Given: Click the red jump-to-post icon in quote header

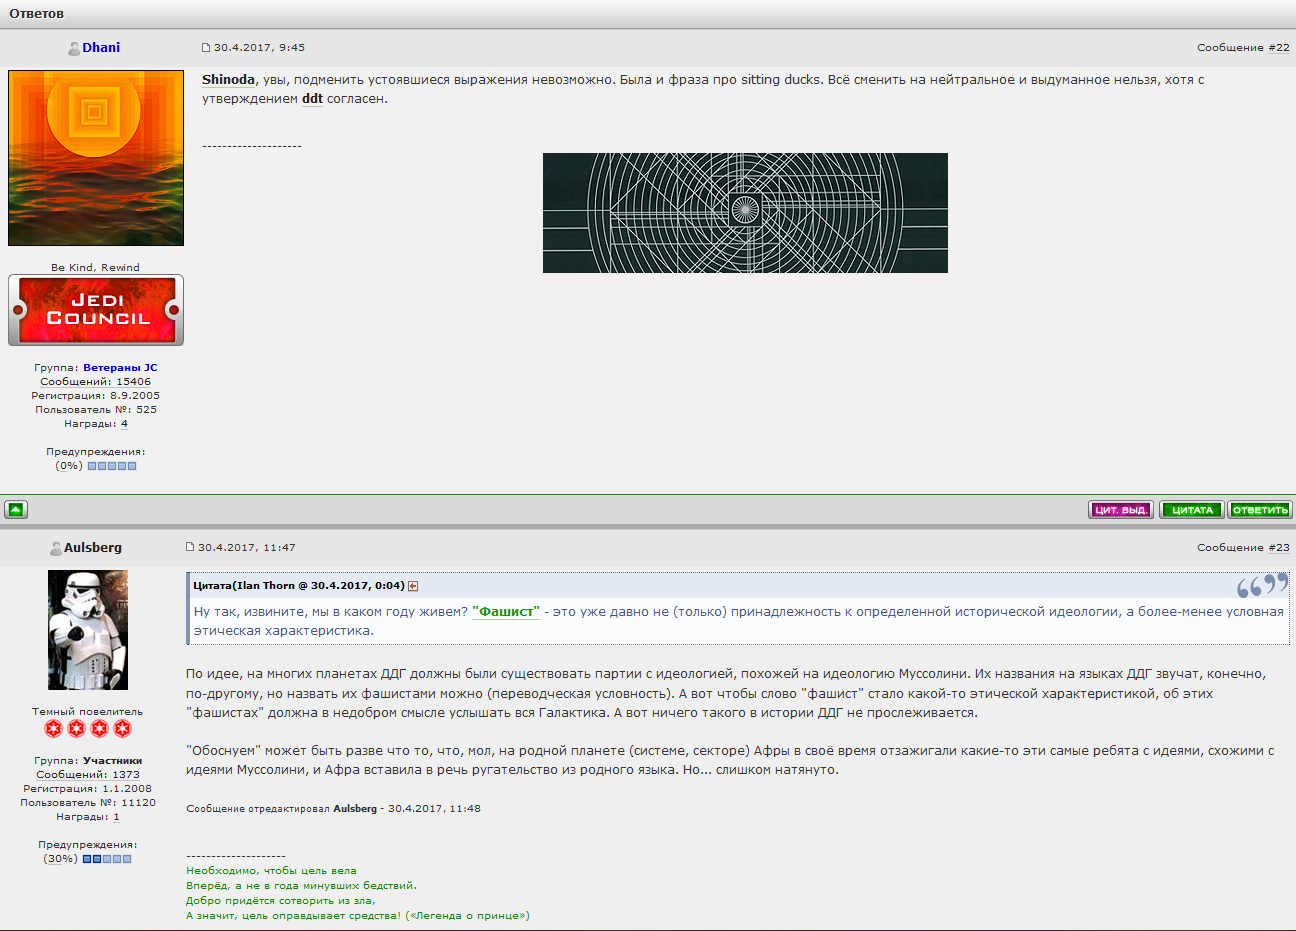Looking at the screenshot, I should coord(413,586).
